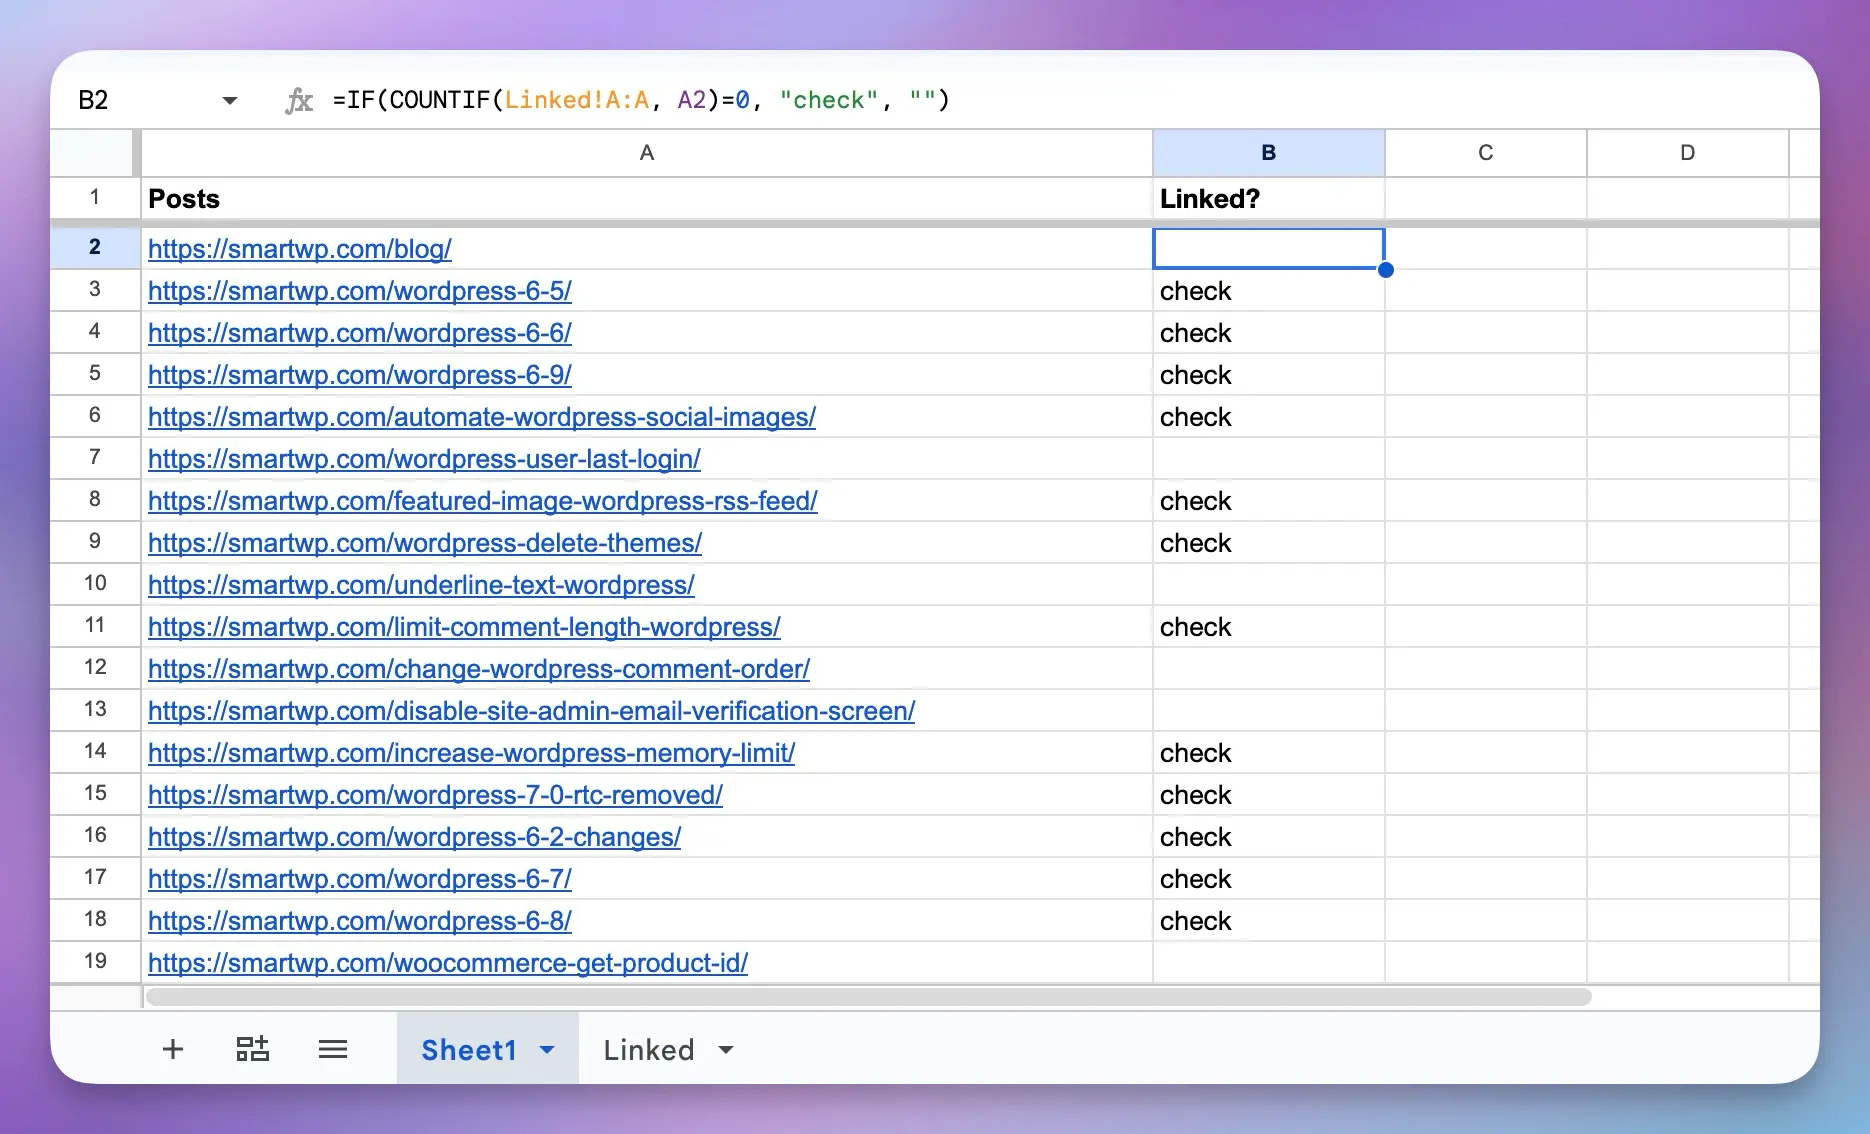Select the check cell in row 3

pyautogui.click(x=1269, y=291)
